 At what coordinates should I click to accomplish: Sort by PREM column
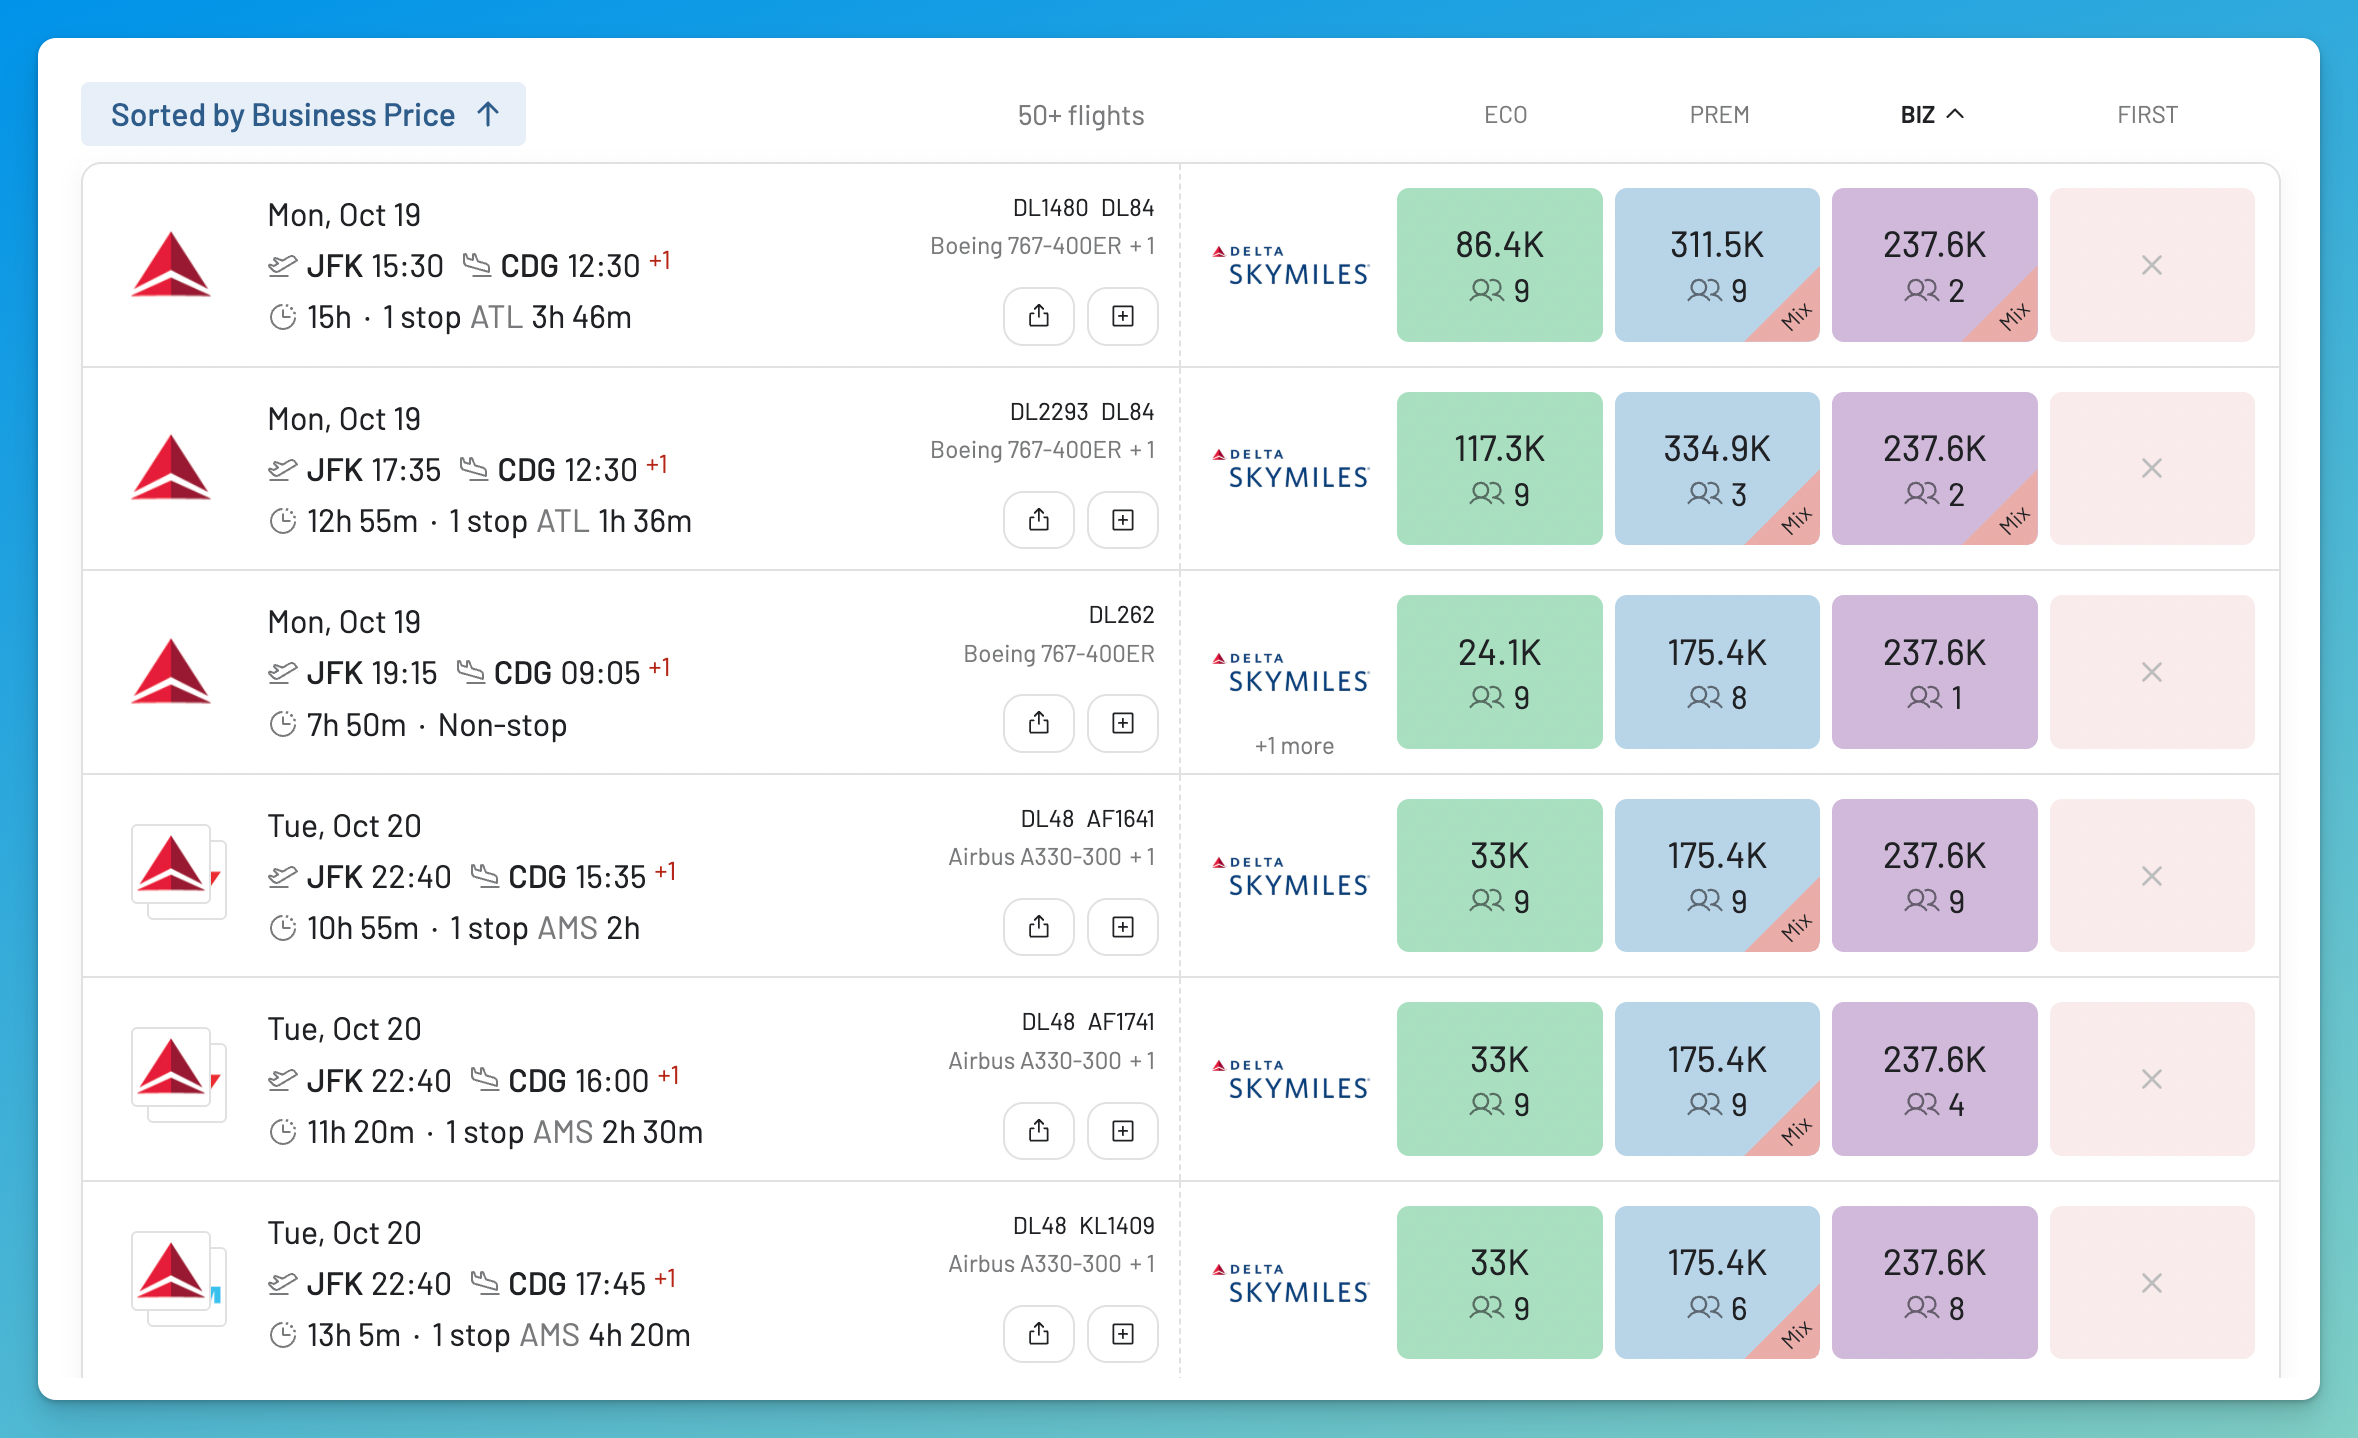pos(1719,114)
